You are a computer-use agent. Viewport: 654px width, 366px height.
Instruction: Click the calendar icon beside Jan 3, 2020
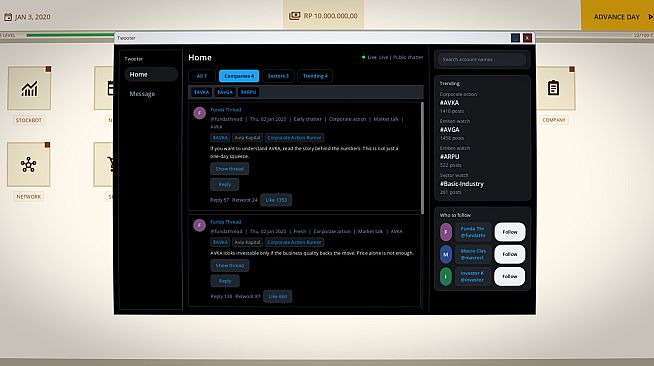[x=8, y=17]
